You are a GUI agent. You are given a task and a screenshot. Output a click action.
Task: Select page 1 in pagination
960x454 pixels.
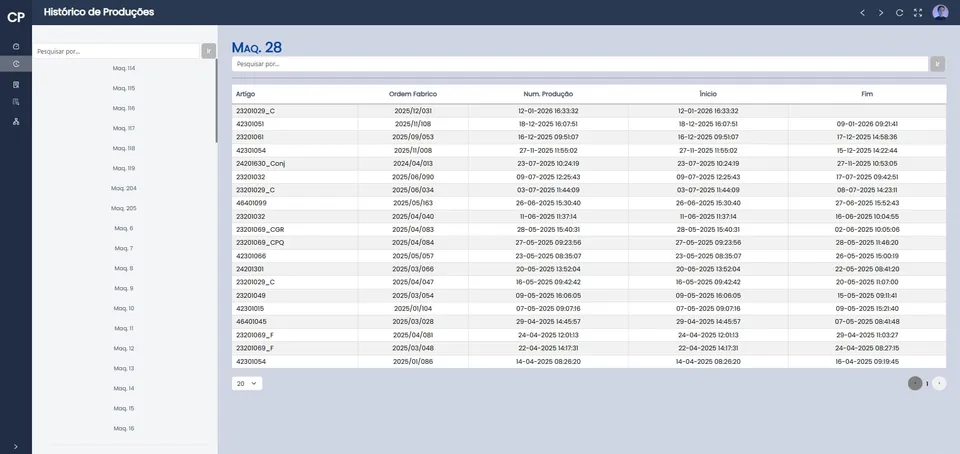[927, 384]
